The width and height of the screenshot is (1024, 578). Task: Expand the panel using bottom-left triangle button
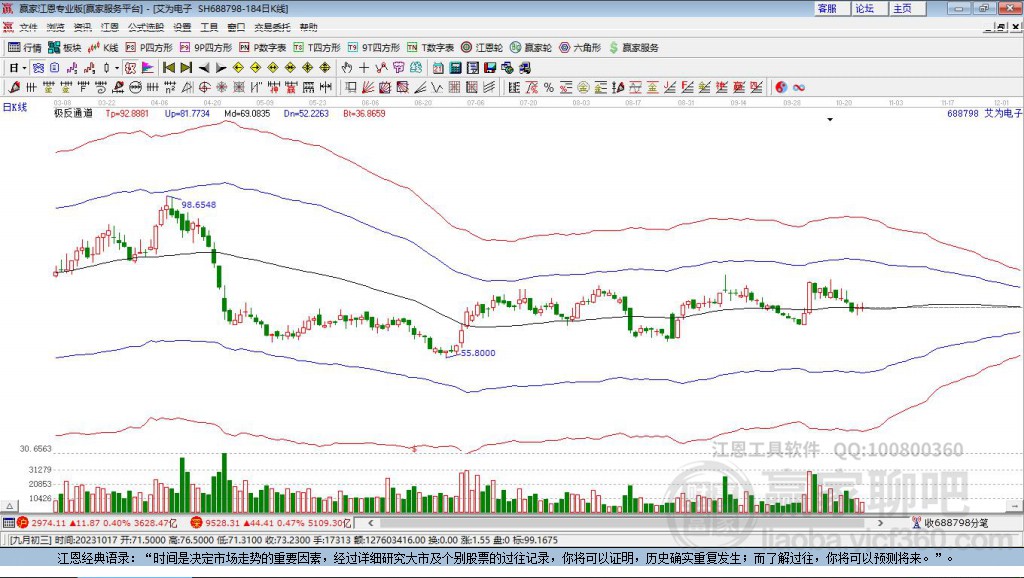tap(10, 506)
